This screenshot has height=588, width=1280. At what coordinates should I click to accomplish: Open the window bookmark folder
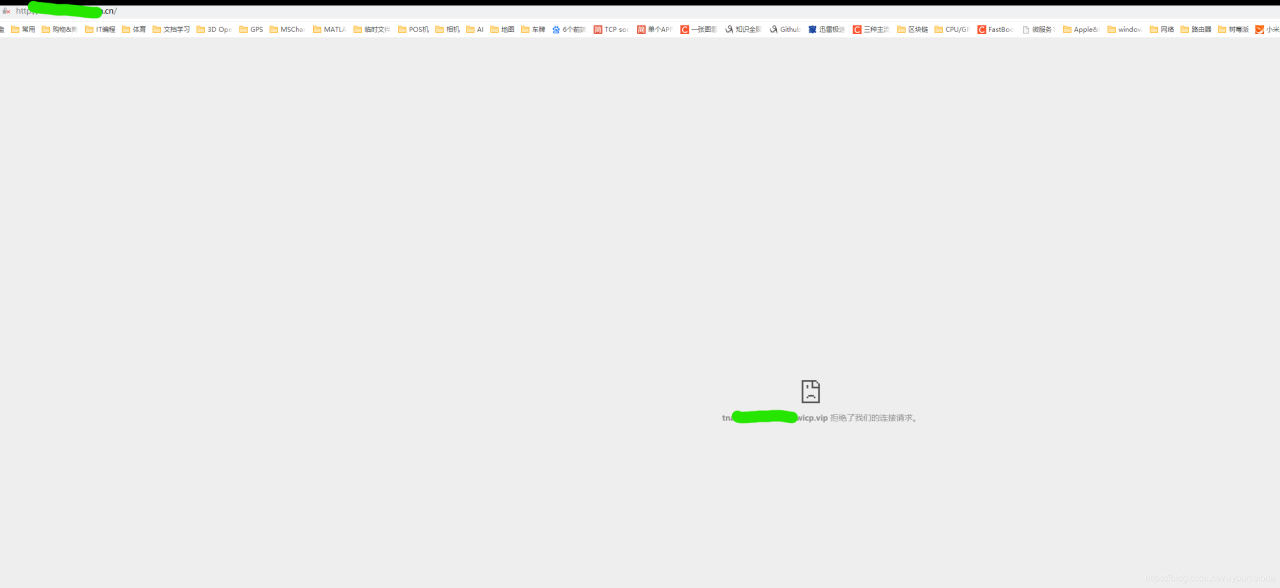(x=1125, y=30)
